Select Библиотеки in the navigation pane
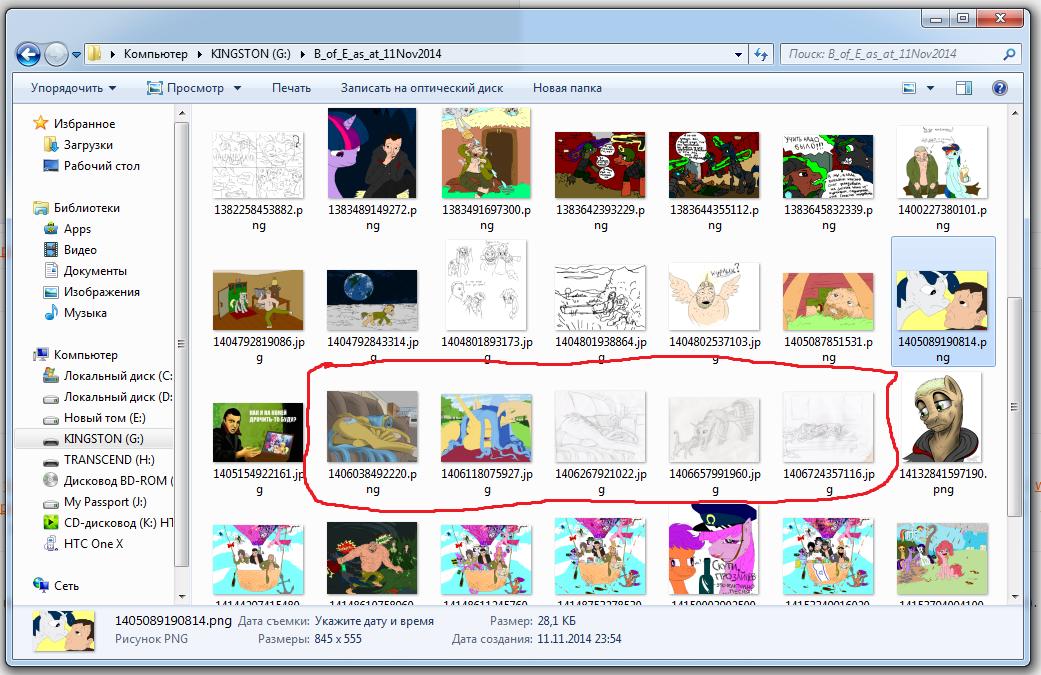Screen dimensions: 1041x675 tap(87, 208)
